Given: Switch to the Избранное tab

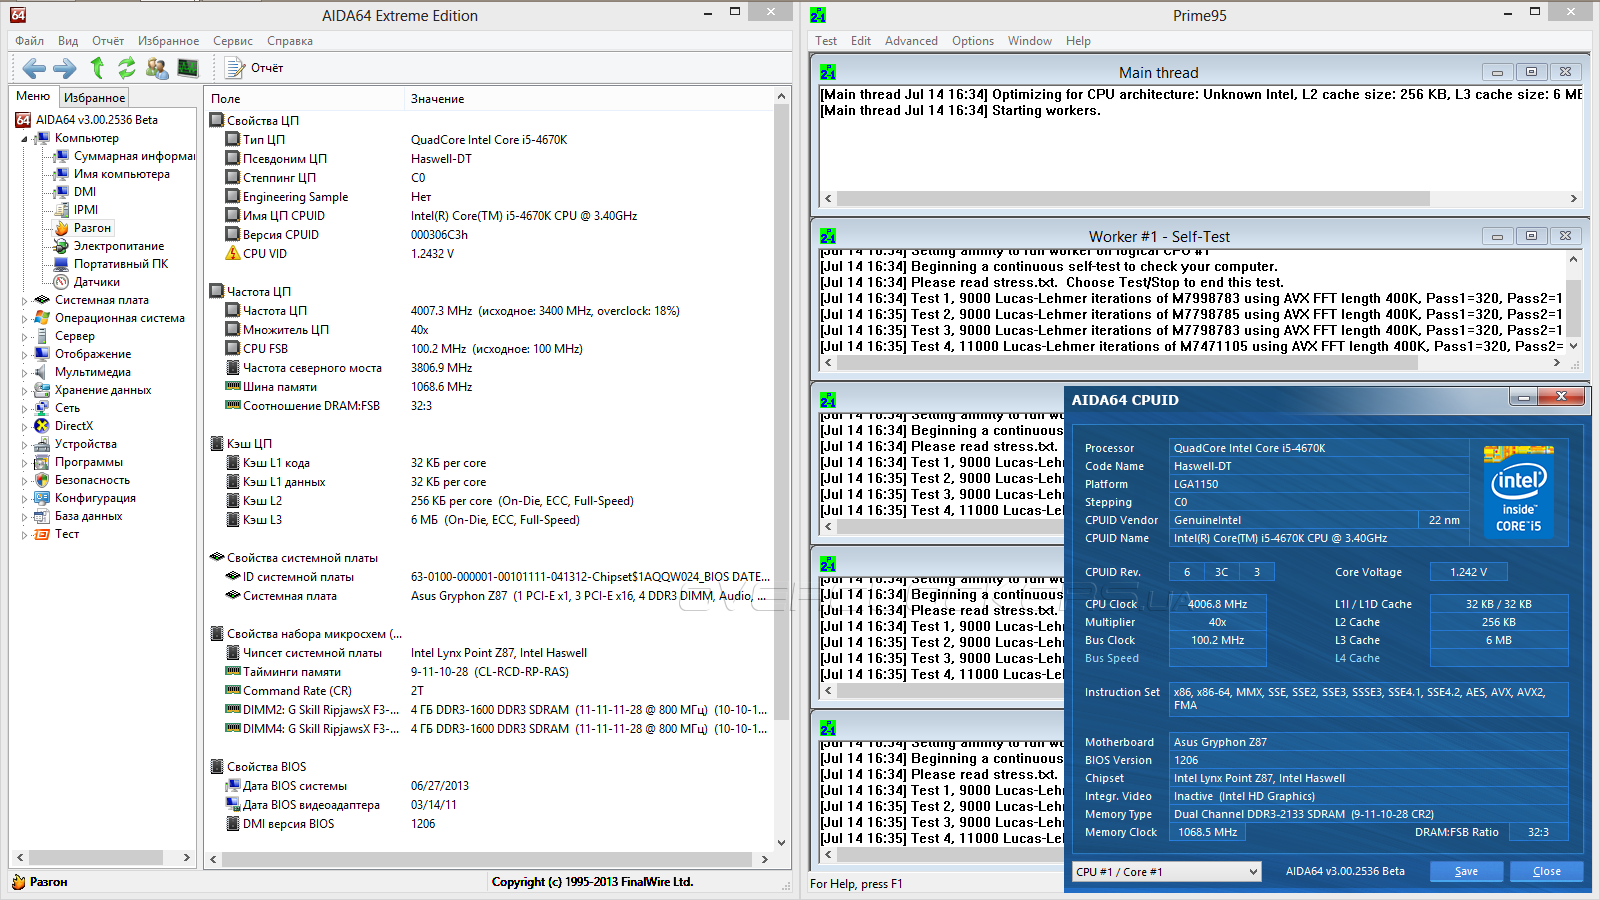Looking at the screenshot, I should (x=94, y=98).
